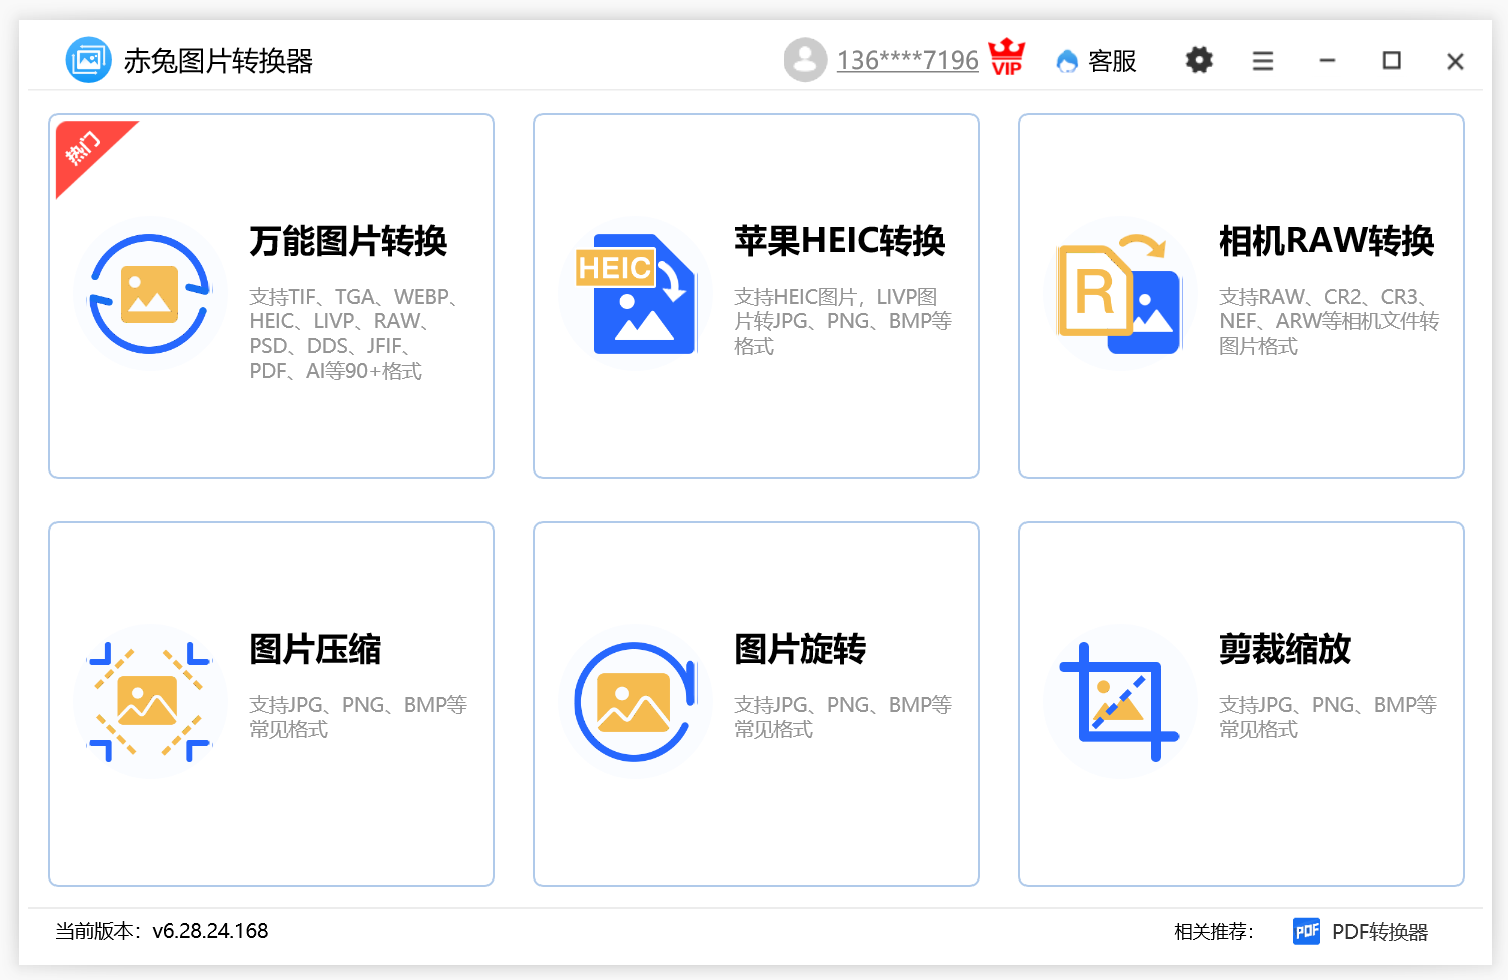The image size is (1508, 980).
Task: Click the 支持HEIC图片，LIVP图 description text
Action: tap(843, 321)
